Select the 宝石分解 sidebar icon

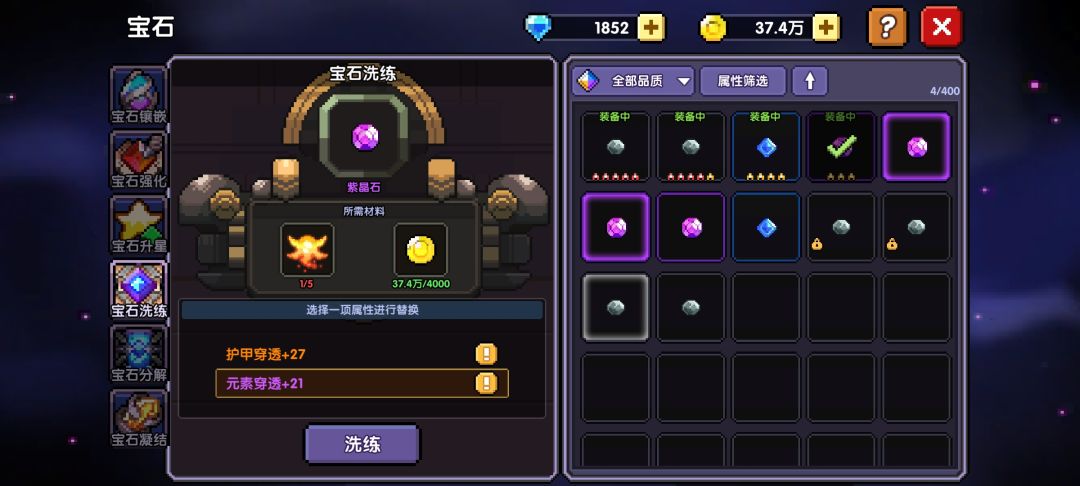click(x=138, y=355)
